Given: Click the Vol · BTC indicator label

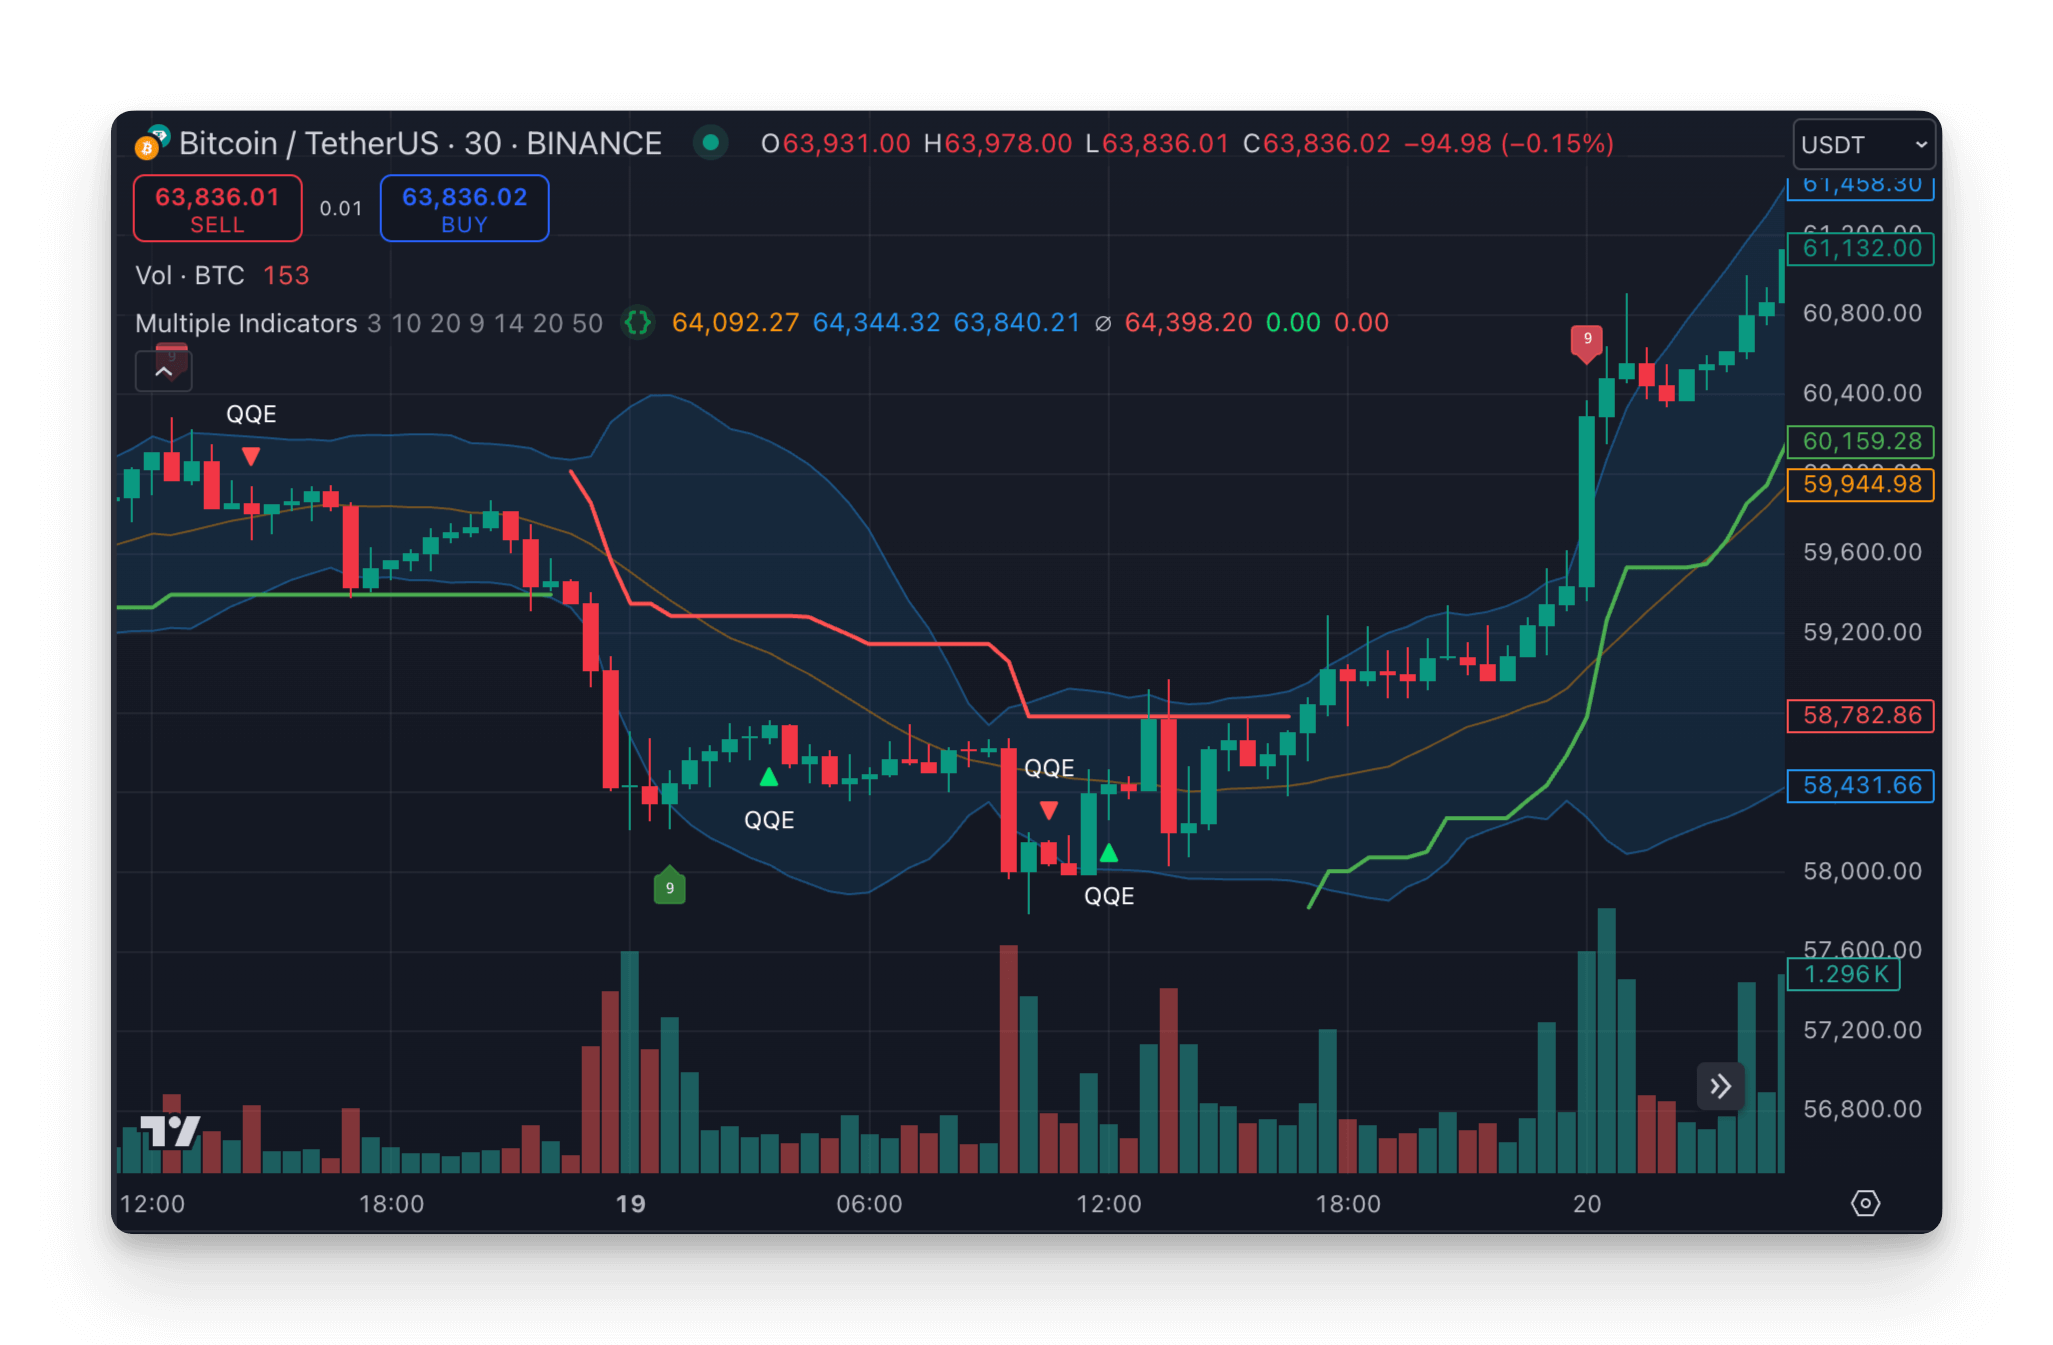Looking at the screenshot, I should pos(190,275).
